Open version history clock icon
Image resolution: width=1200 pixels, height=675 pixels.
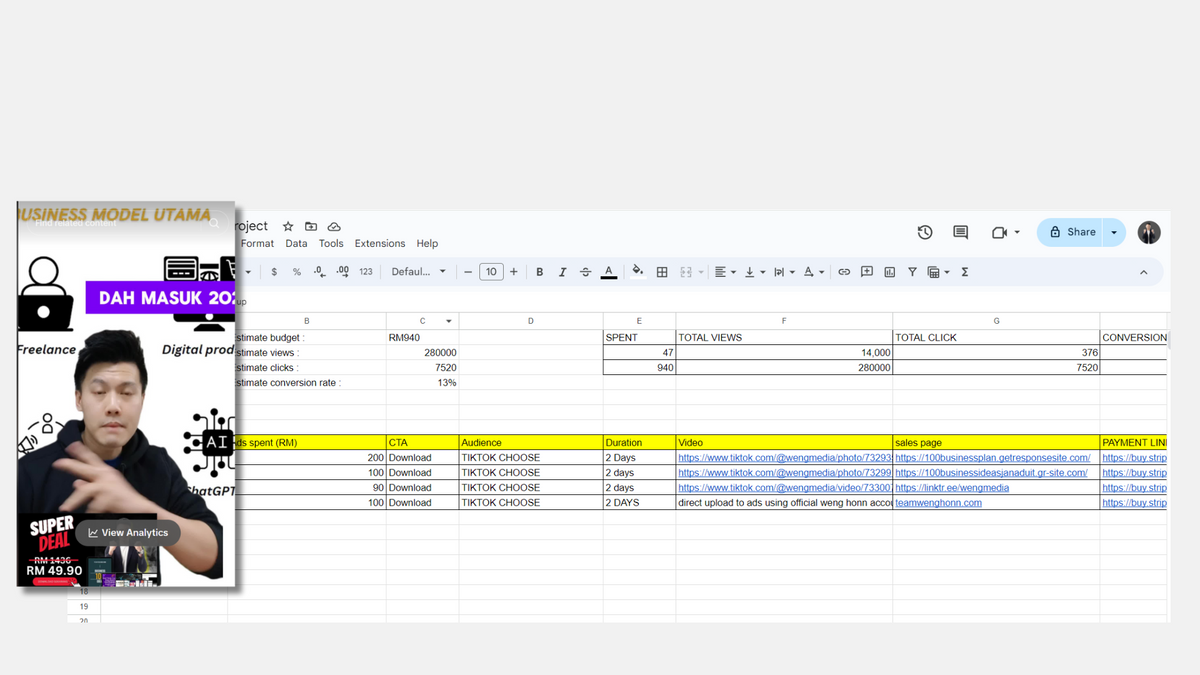[x=925, y=232]
